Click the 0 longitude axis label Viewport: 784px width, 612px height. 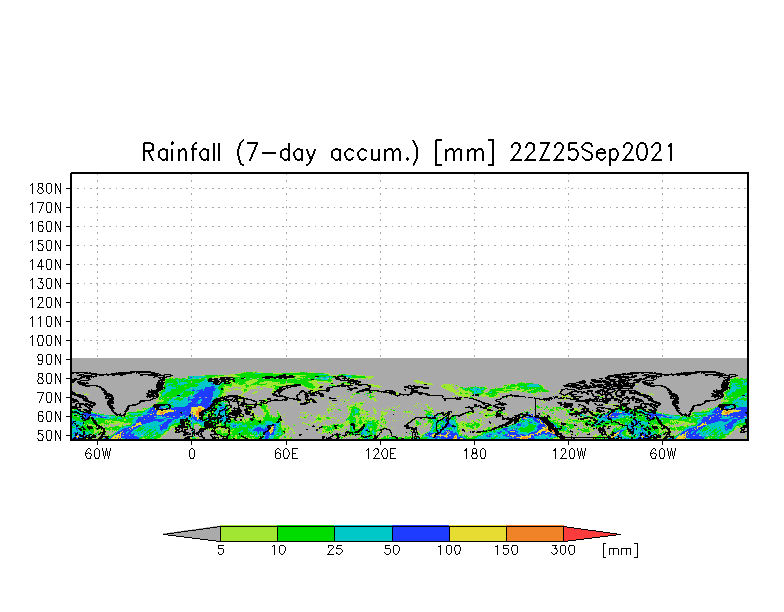click(192, 454)
